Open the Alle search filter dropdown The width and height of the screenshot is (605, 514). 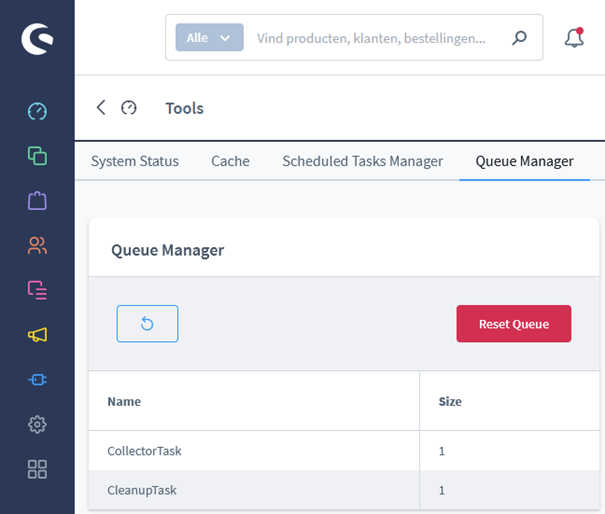[x=210, y=37]
